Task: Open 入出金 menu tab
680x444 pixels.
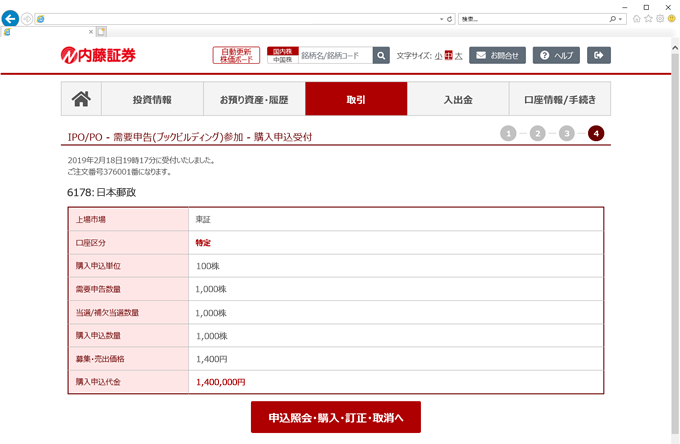Action: 458,99
